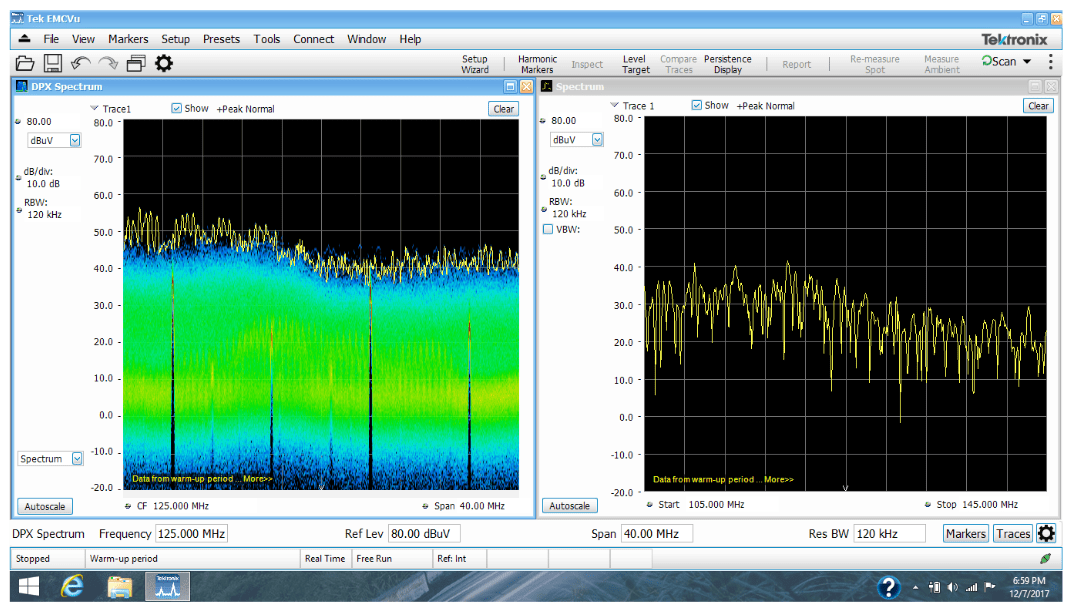The height and width of the screenshot is (609, 1074).
Task: Open the Spectrum view selector dropdown
Action: [49, 458]
